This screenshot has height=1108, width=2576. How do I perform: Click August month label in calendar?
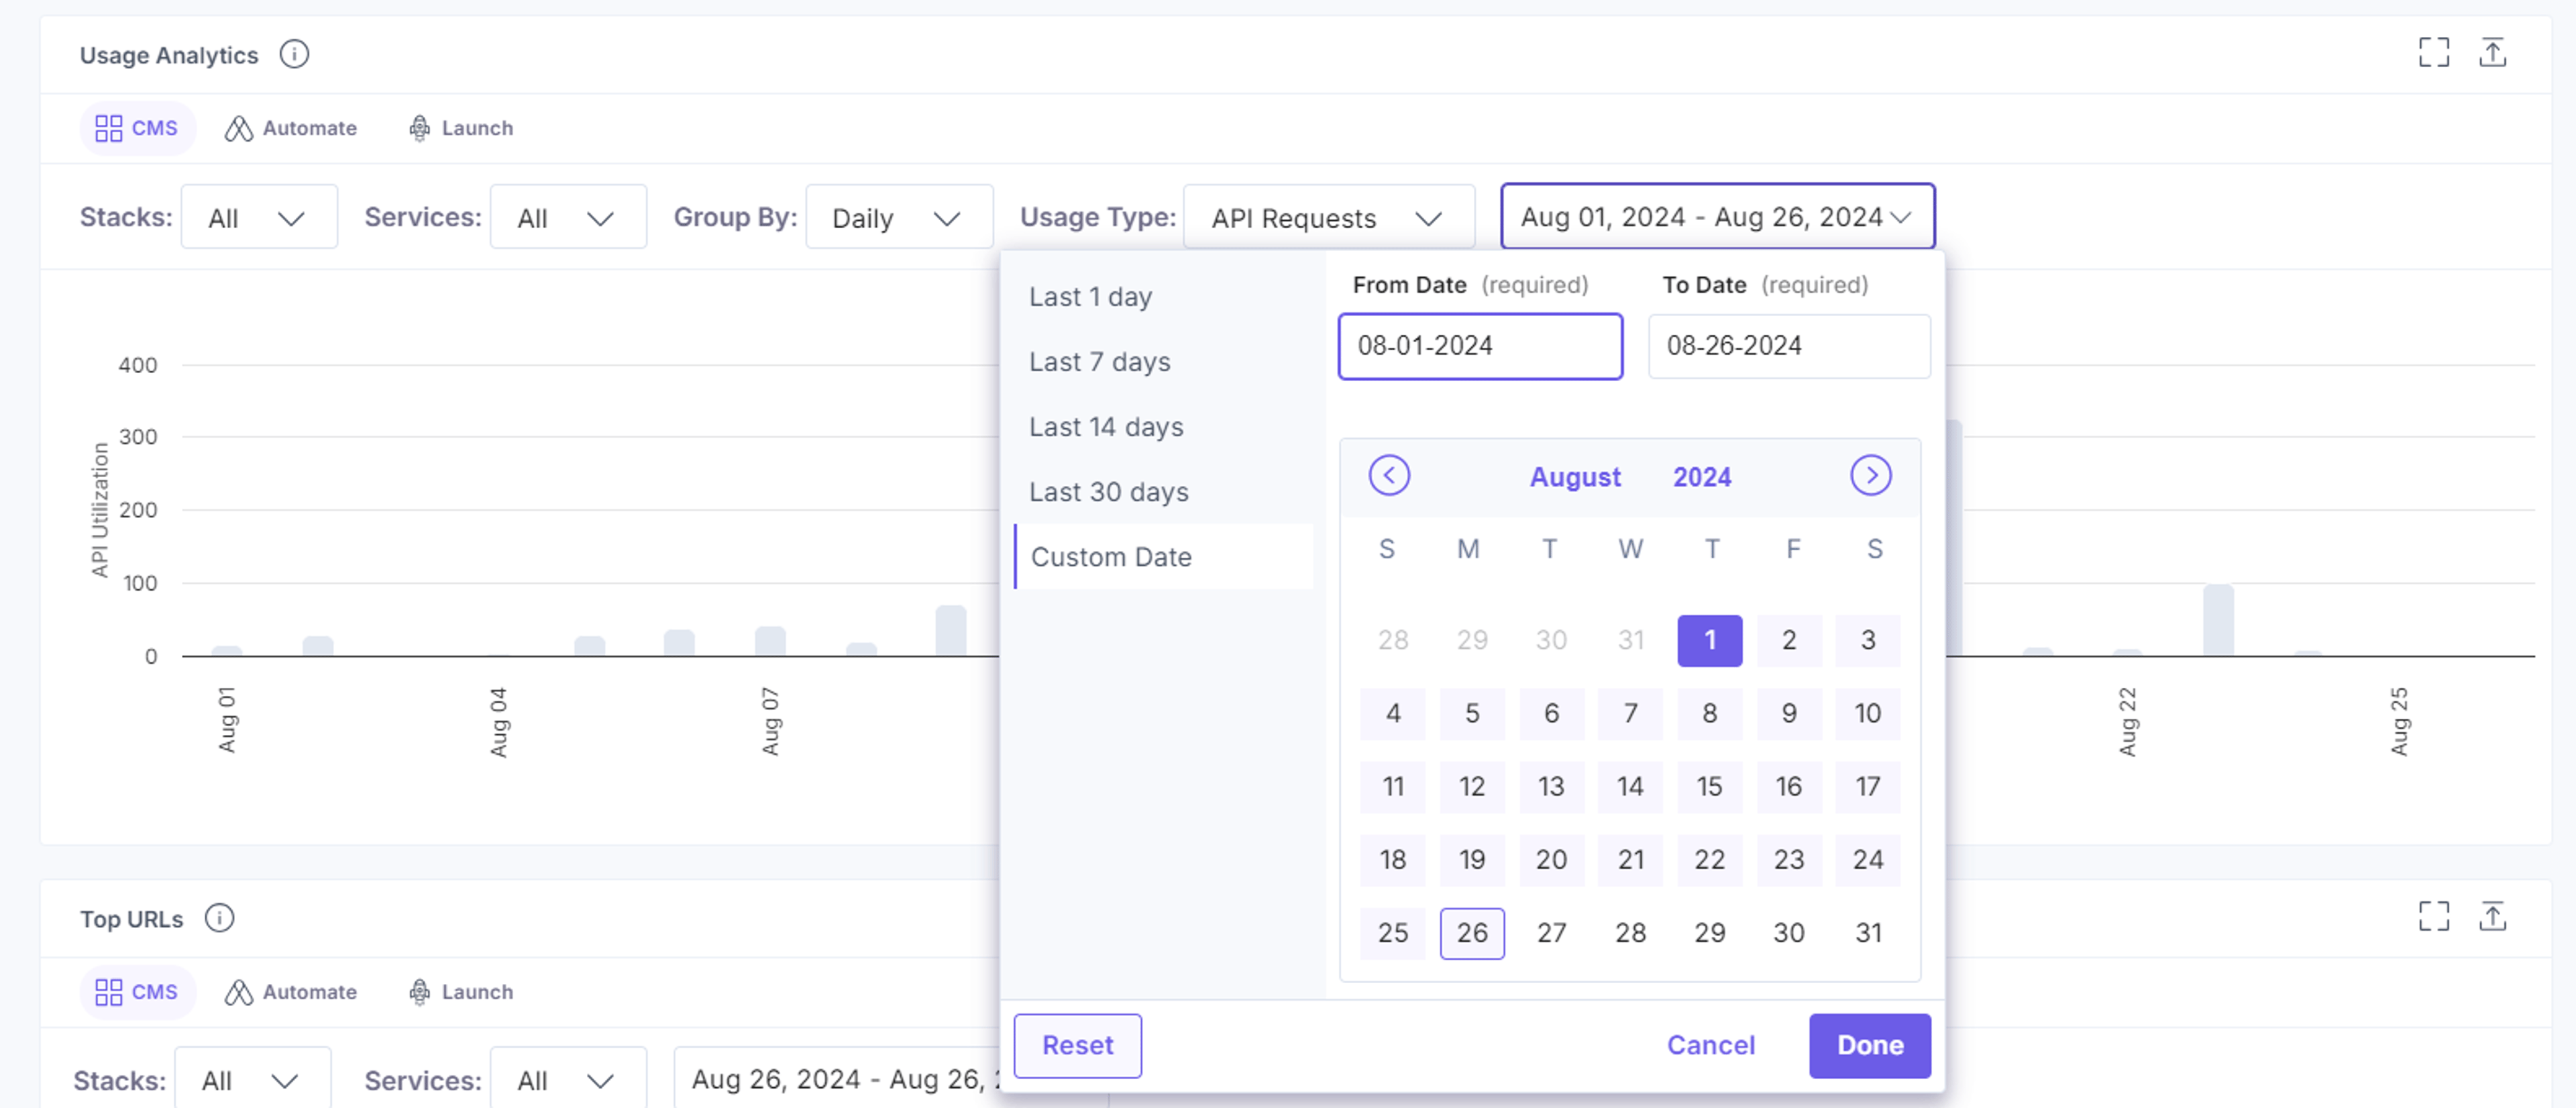click(1575, 477)
